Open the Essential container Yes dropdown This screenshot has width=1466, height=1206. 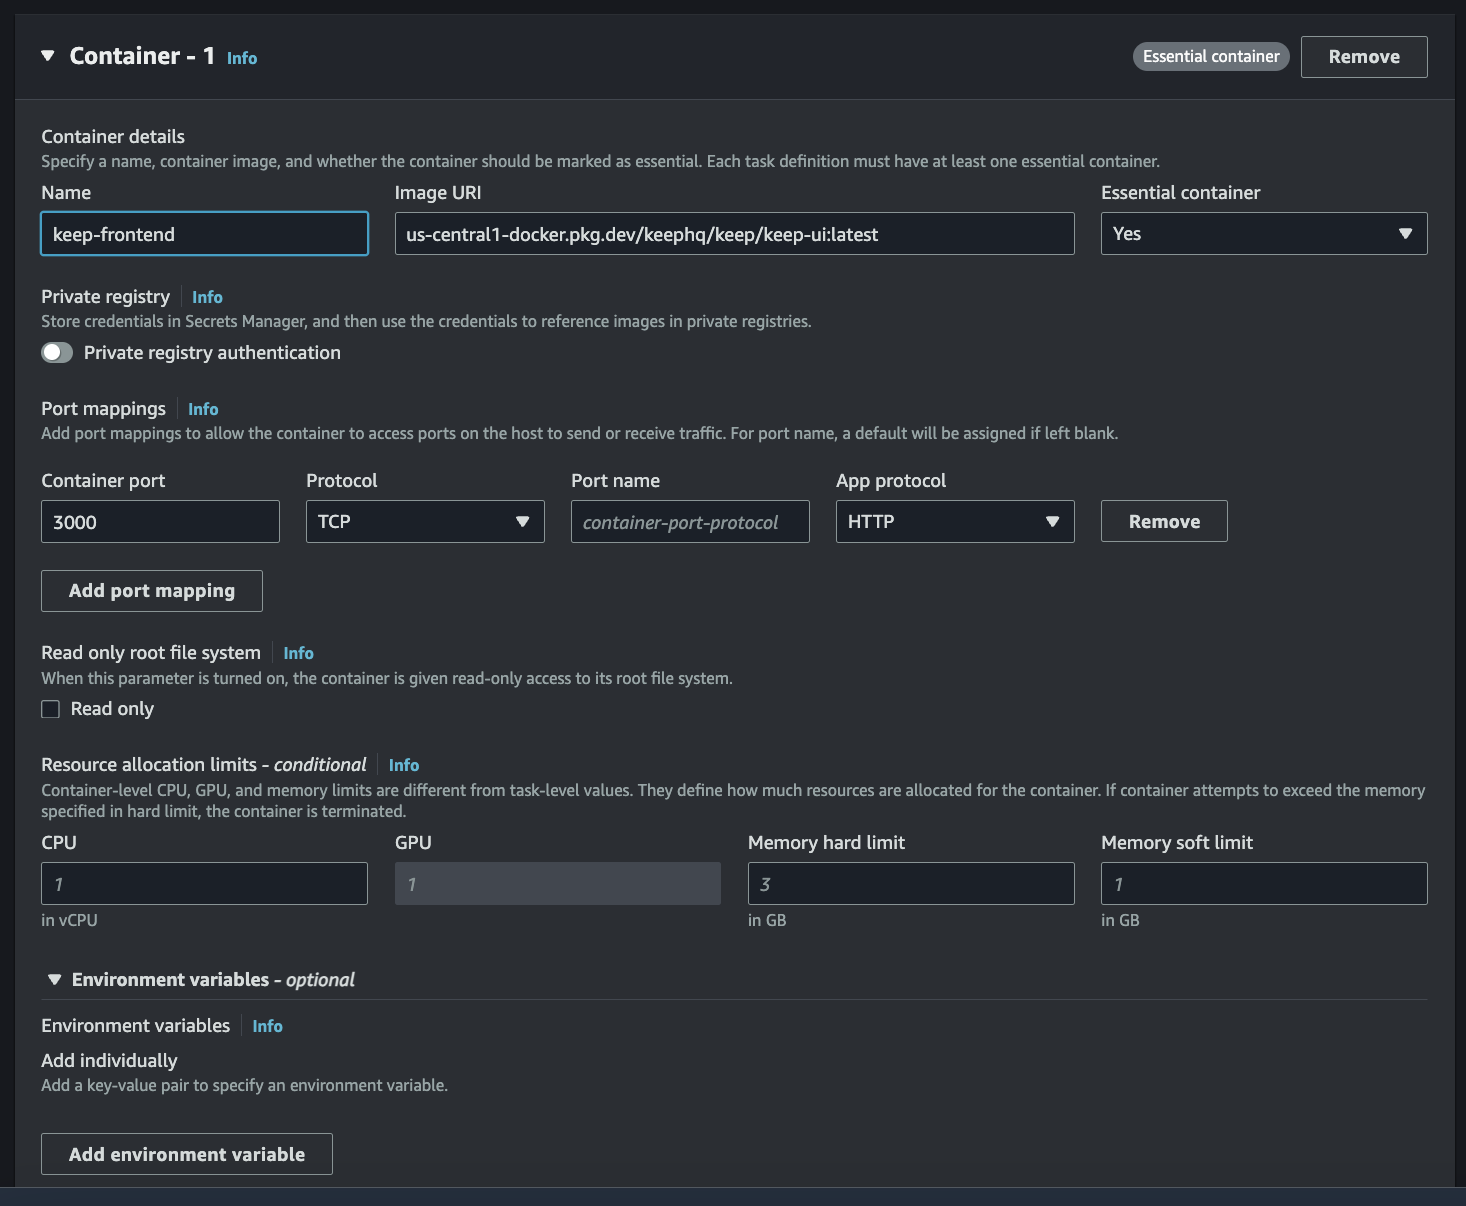(x=1264, y=234)
